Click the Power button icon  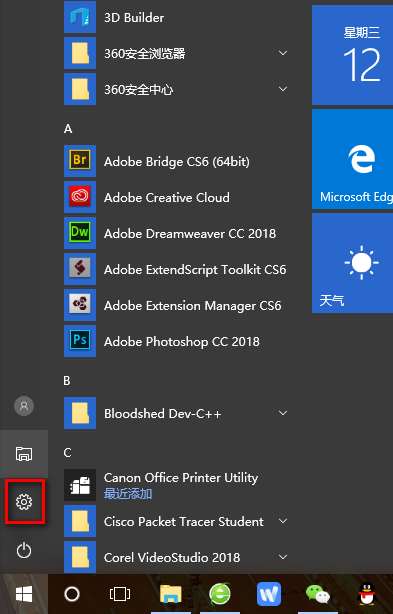point(24,550)
